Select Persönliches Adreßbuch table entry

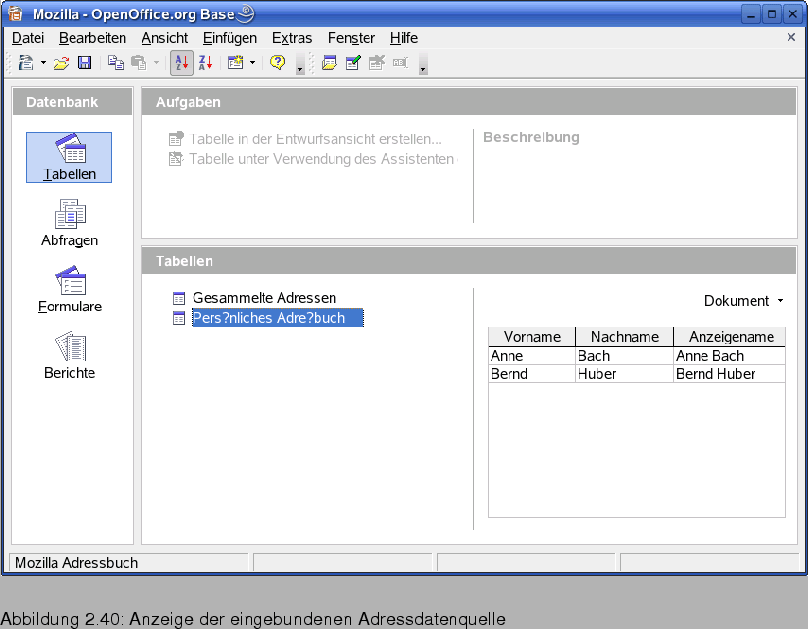[268, 318]
